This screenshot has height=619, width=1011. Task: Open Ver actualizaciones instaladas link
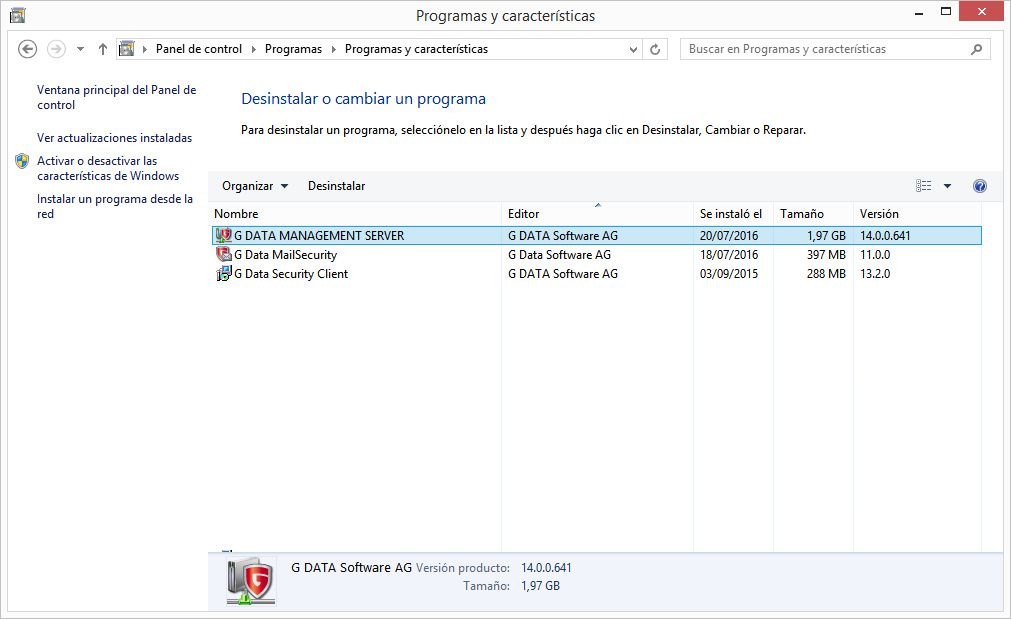coord(114,138)
